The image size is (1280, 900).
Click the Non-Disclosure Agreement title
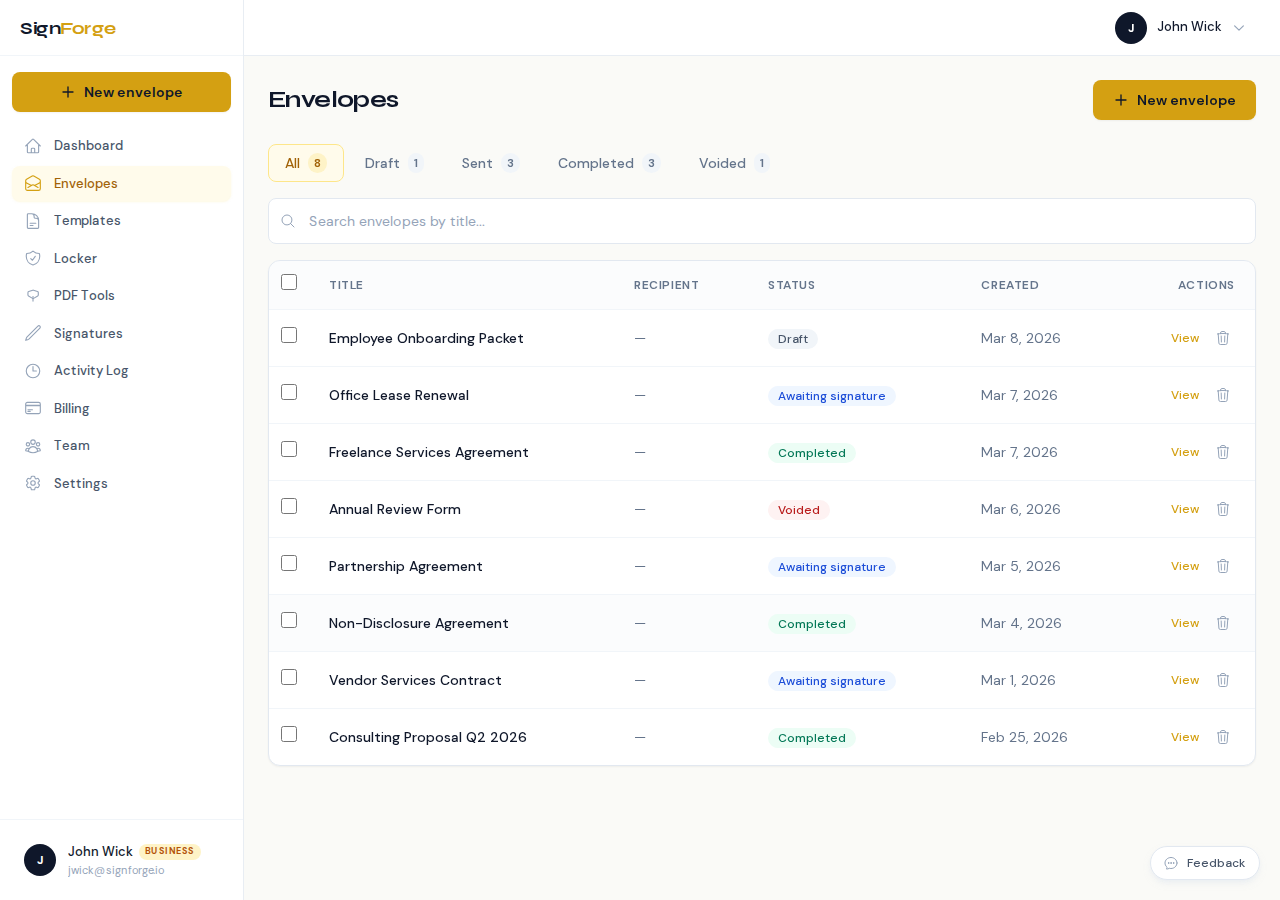pyautogui.click(x=419, y=623)
